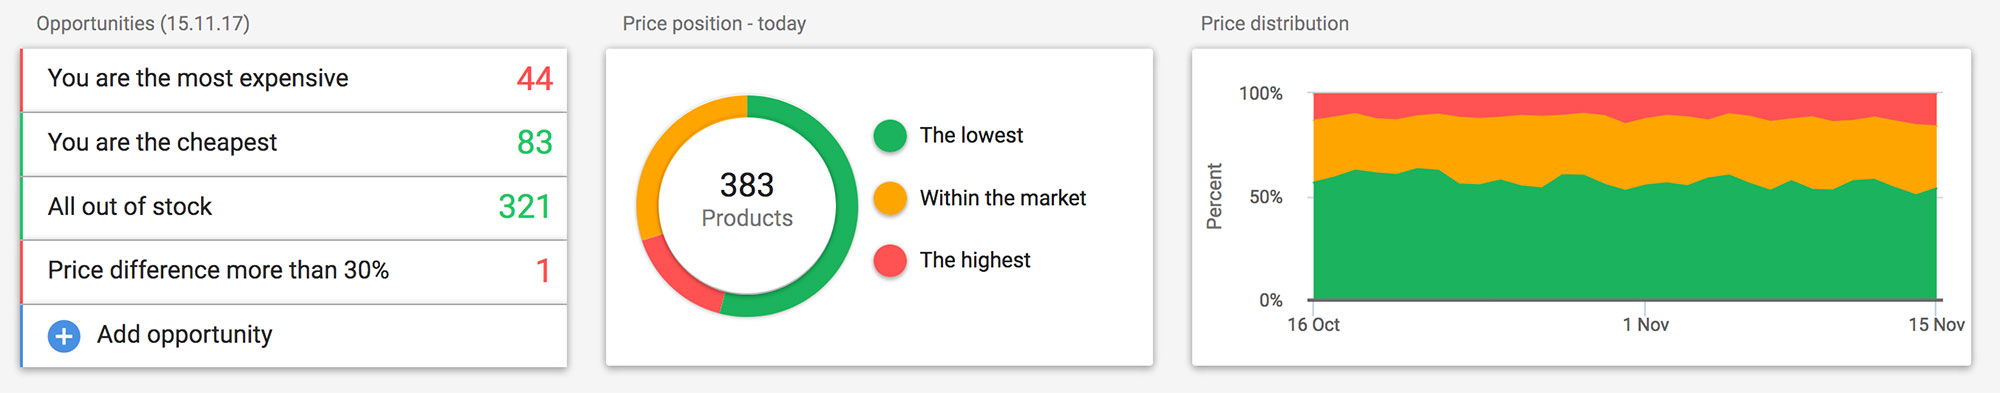Viewport: 2000px width, 393px height.
Task: Open 'Price difference more than 30%' row
Action: point(294,271)
